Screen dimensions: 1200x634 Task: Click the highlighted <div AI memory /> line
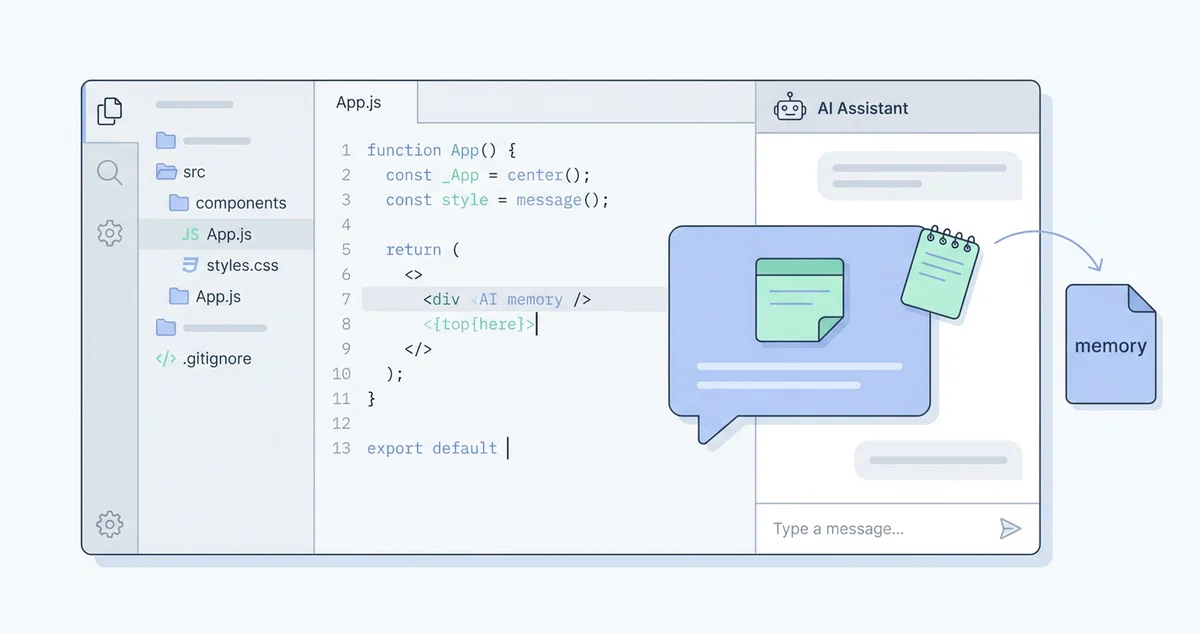(x=514, y=299)
